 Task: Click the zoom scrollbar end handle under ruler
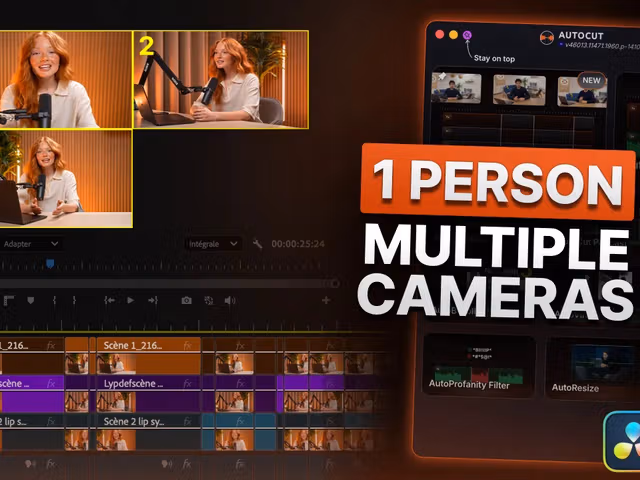[335, 283]
